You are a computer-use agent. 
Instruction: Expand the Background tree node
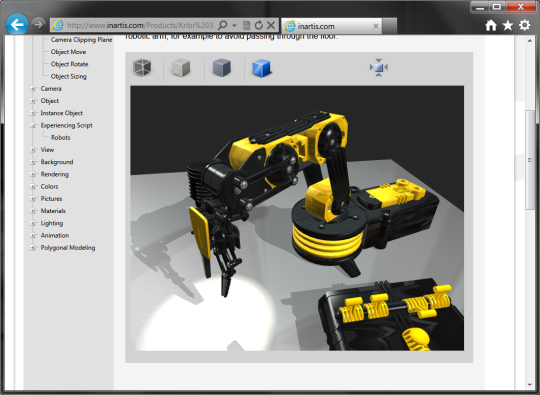point(32,162)
